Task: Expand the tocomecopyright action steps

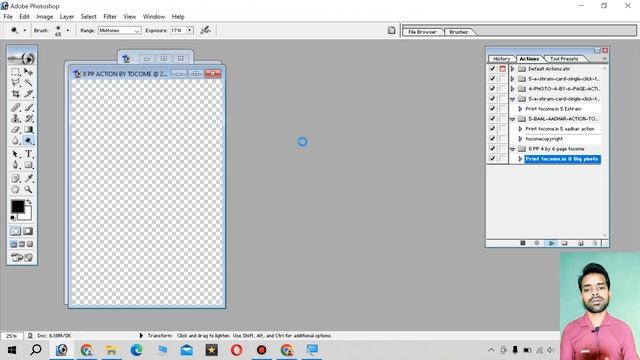Action: (520, 139)
